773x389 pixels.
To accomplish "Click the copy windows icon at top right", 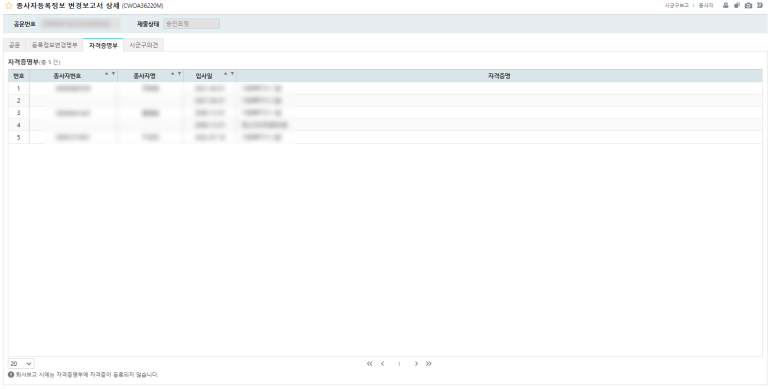I will click(x=737, y=5).
